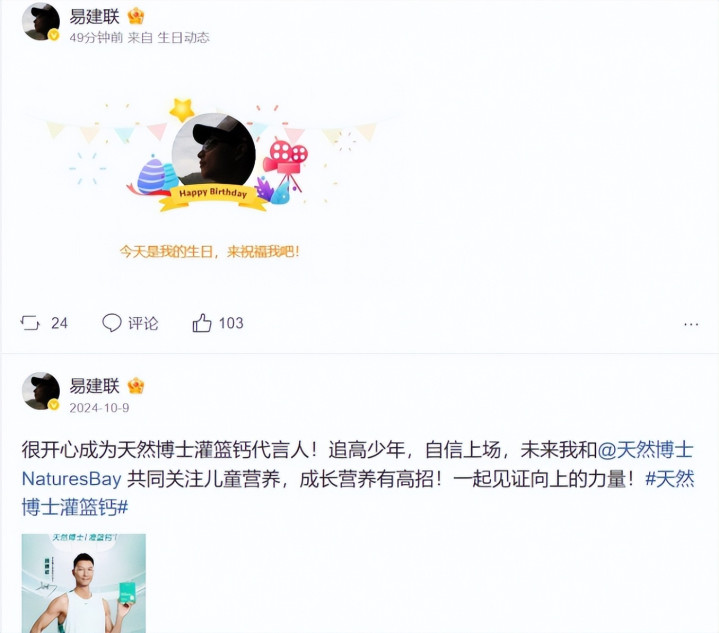Like the birthday post with thumbs-up icon
This screenshot has width=719, height=633.
202,323
